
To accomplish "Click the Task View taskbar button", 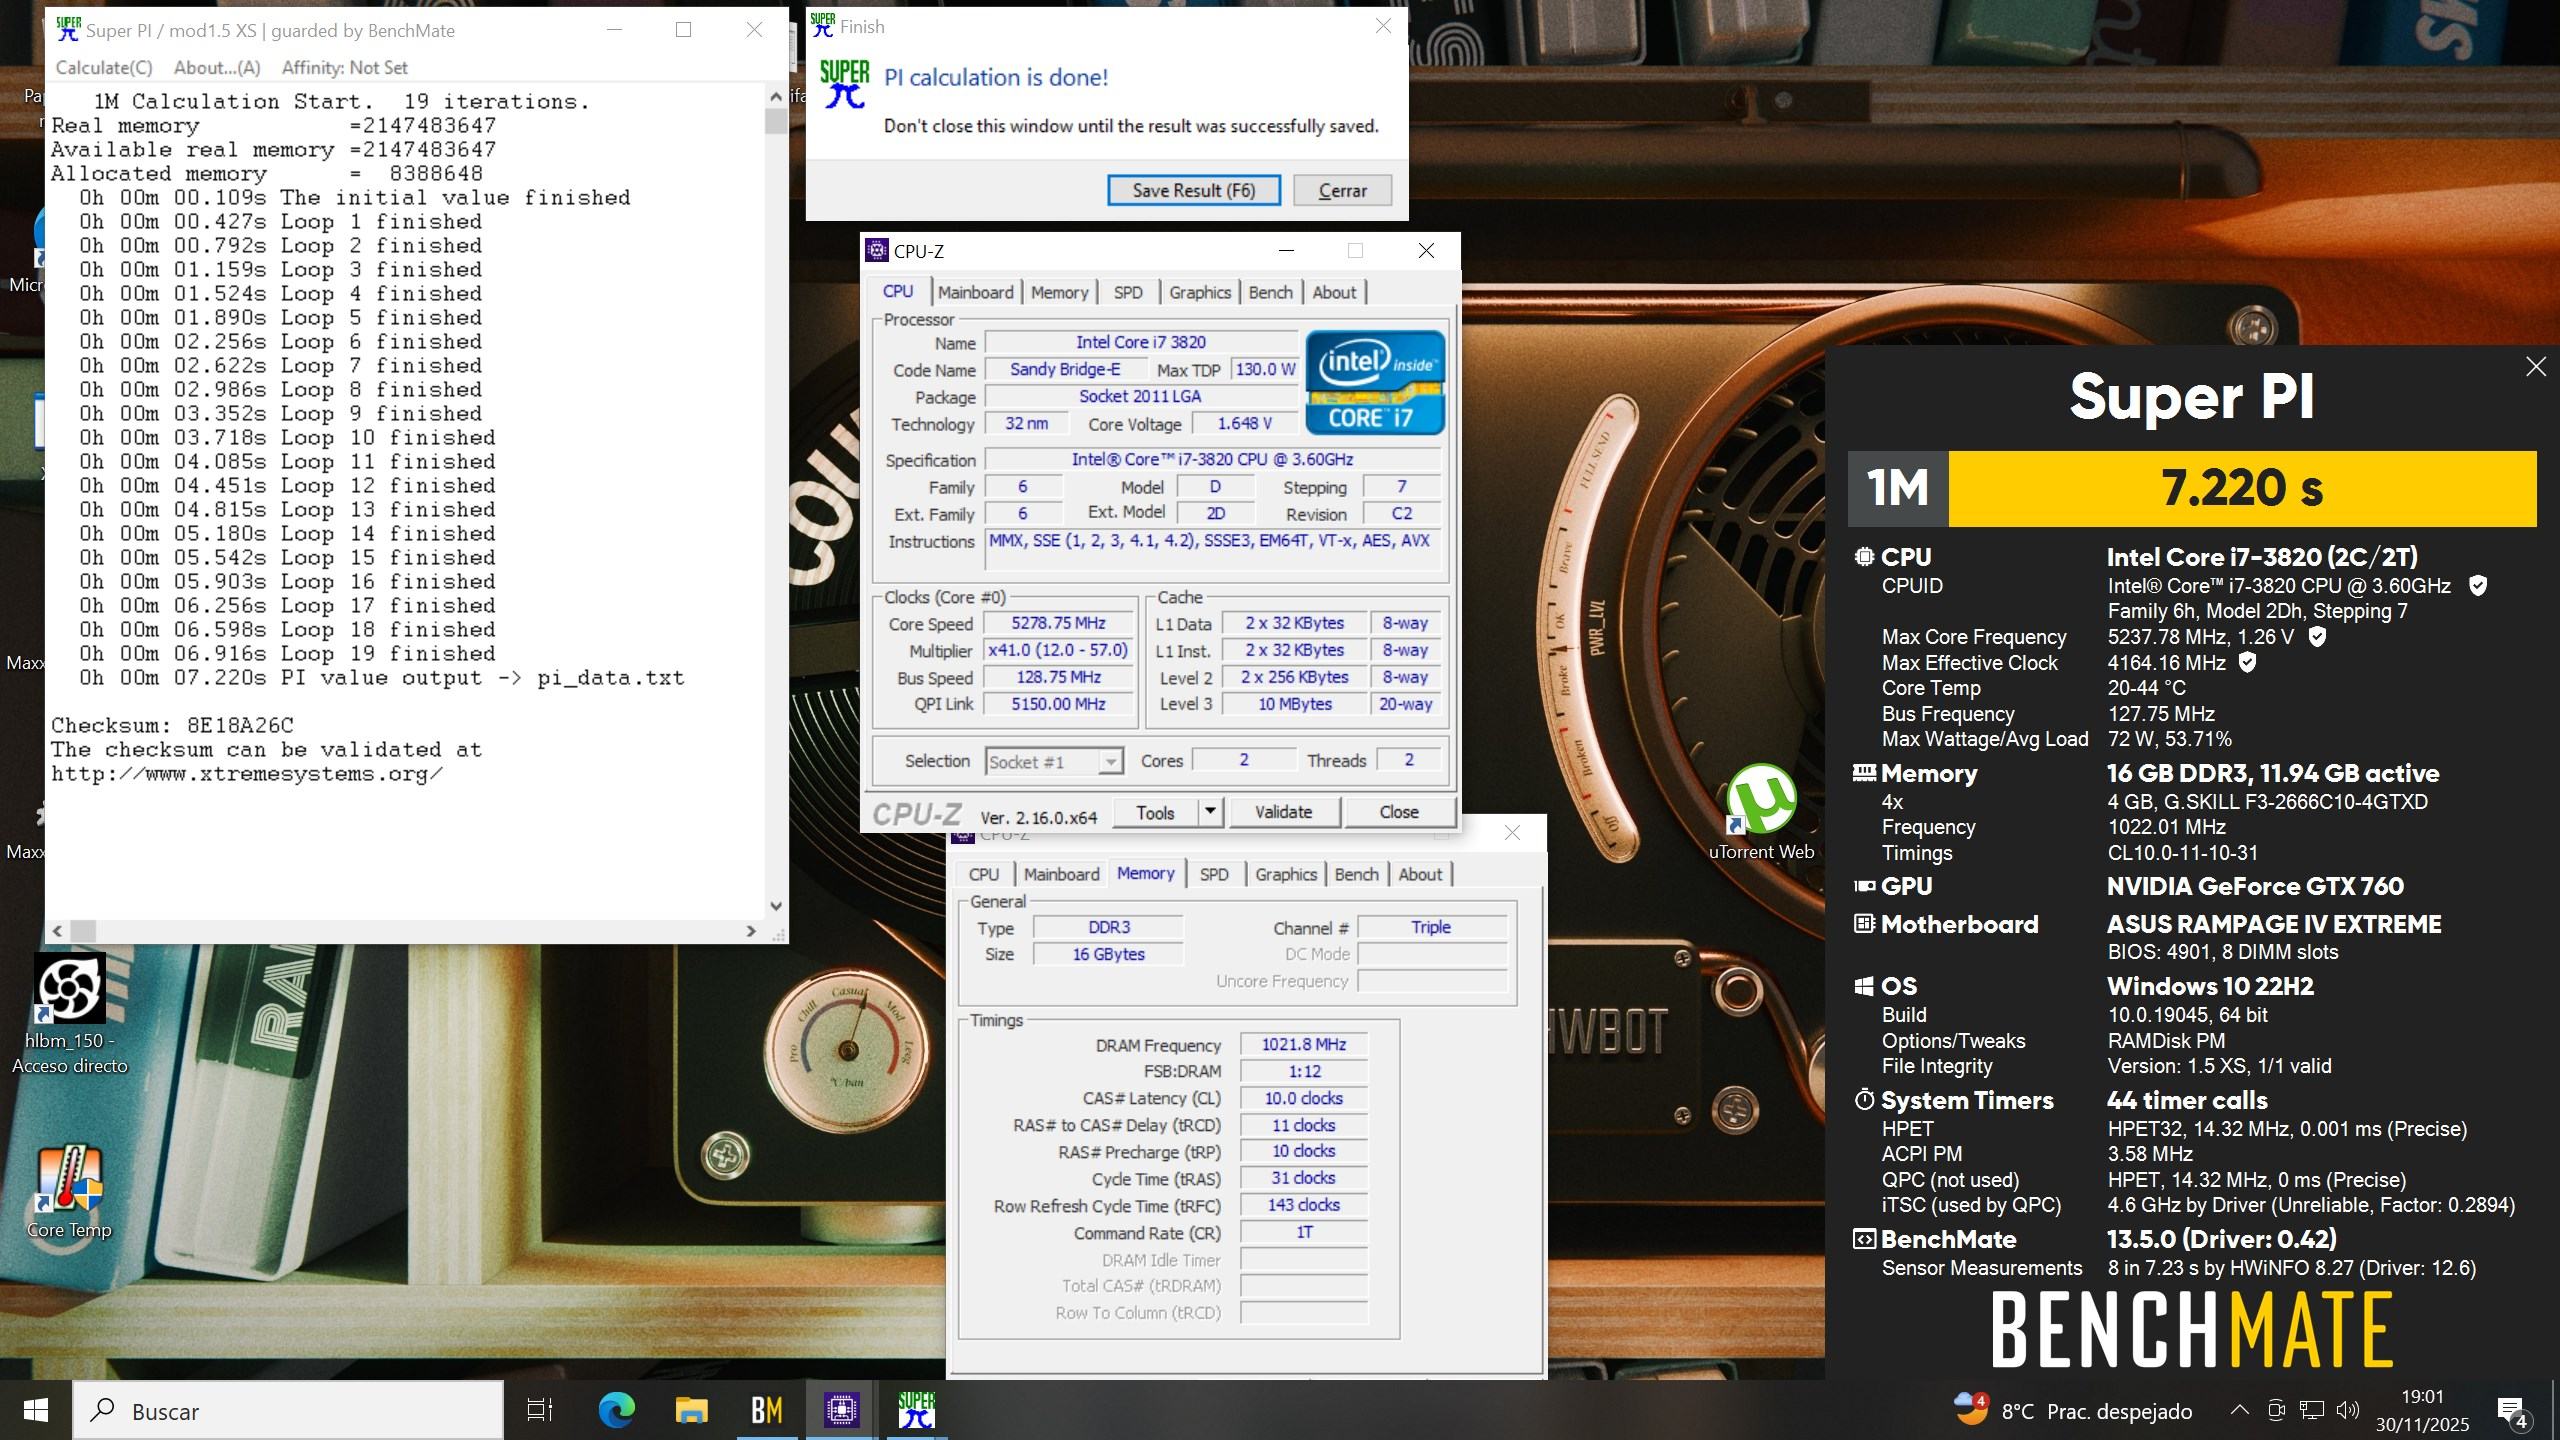I will (540, 1410).
